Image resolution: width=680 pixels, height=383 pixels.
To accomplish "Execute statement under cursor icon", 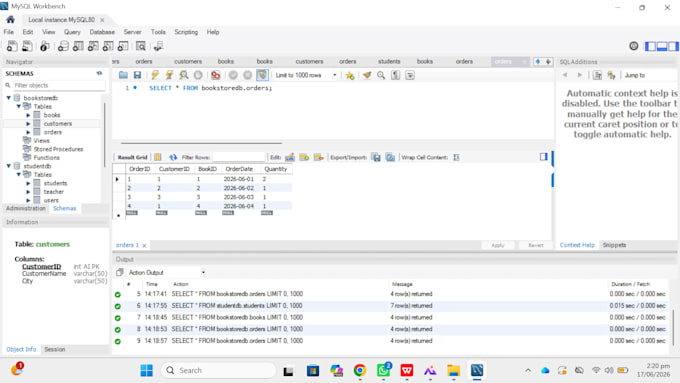I will (x=169, y=75).
